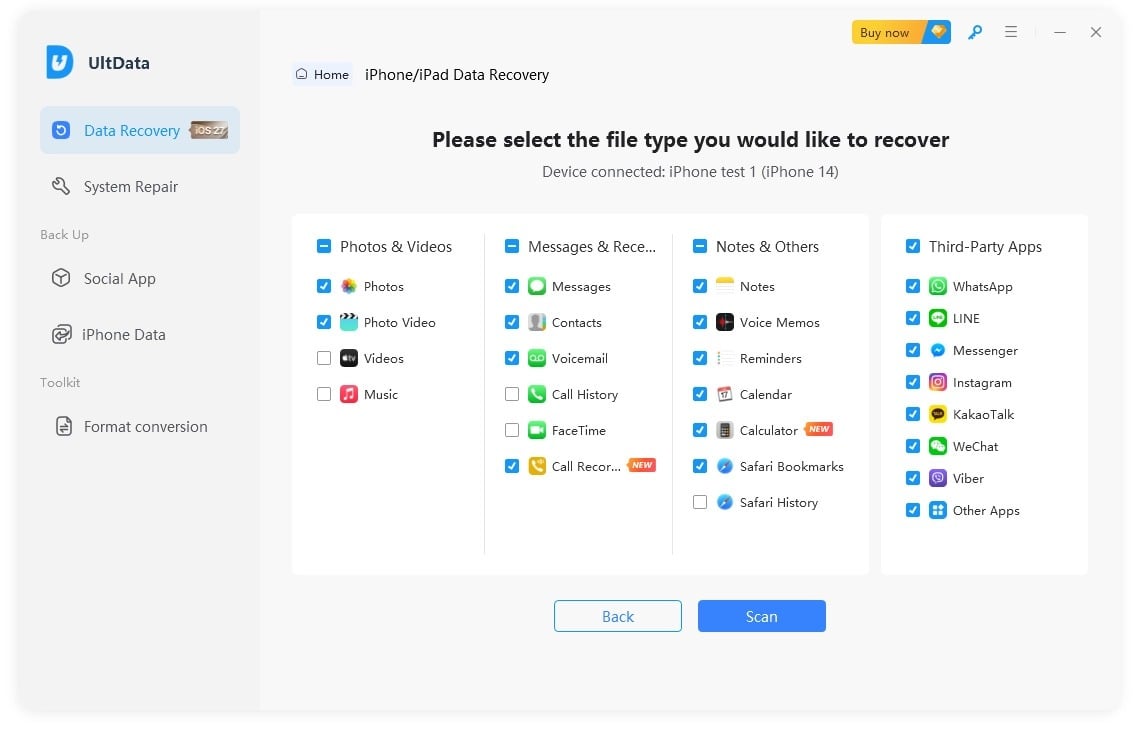Viewport: 1140px width, 729px height.
Task: Click the Photos app icon
Action: pyautogui.click(x=349, y=286)
